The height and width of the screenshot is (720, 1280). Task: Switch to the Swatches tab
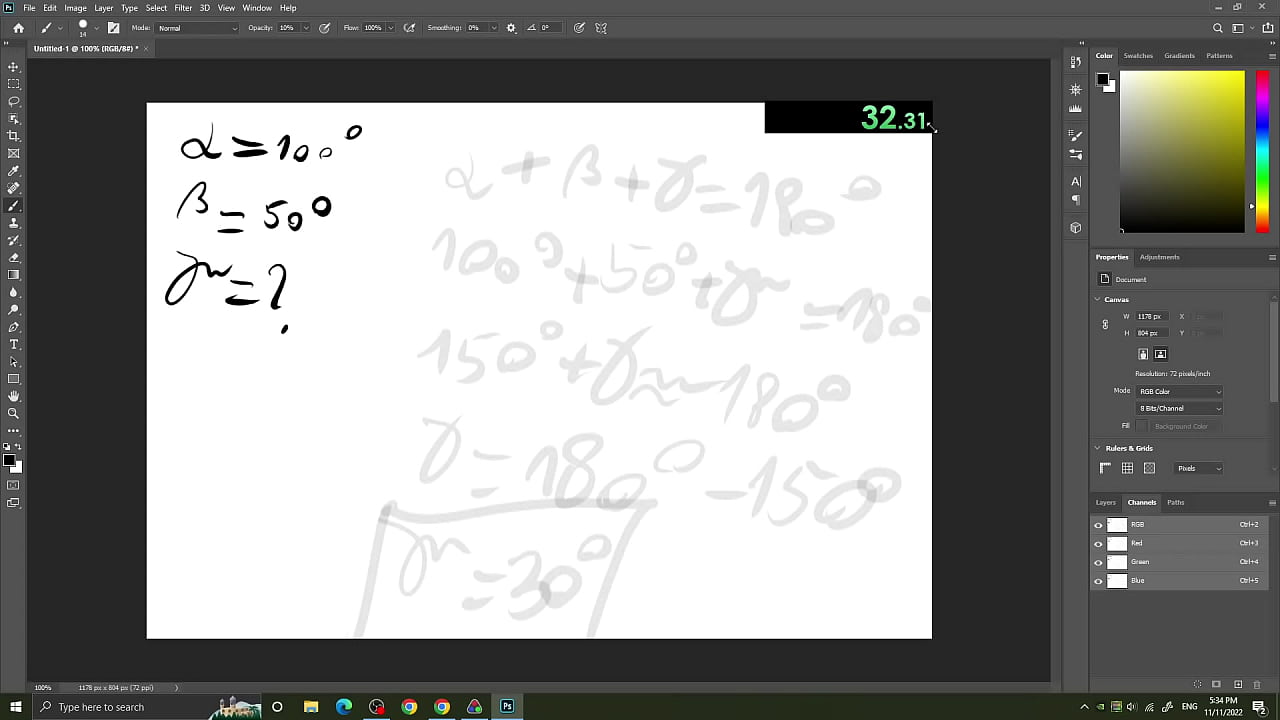coord(1138,55)
